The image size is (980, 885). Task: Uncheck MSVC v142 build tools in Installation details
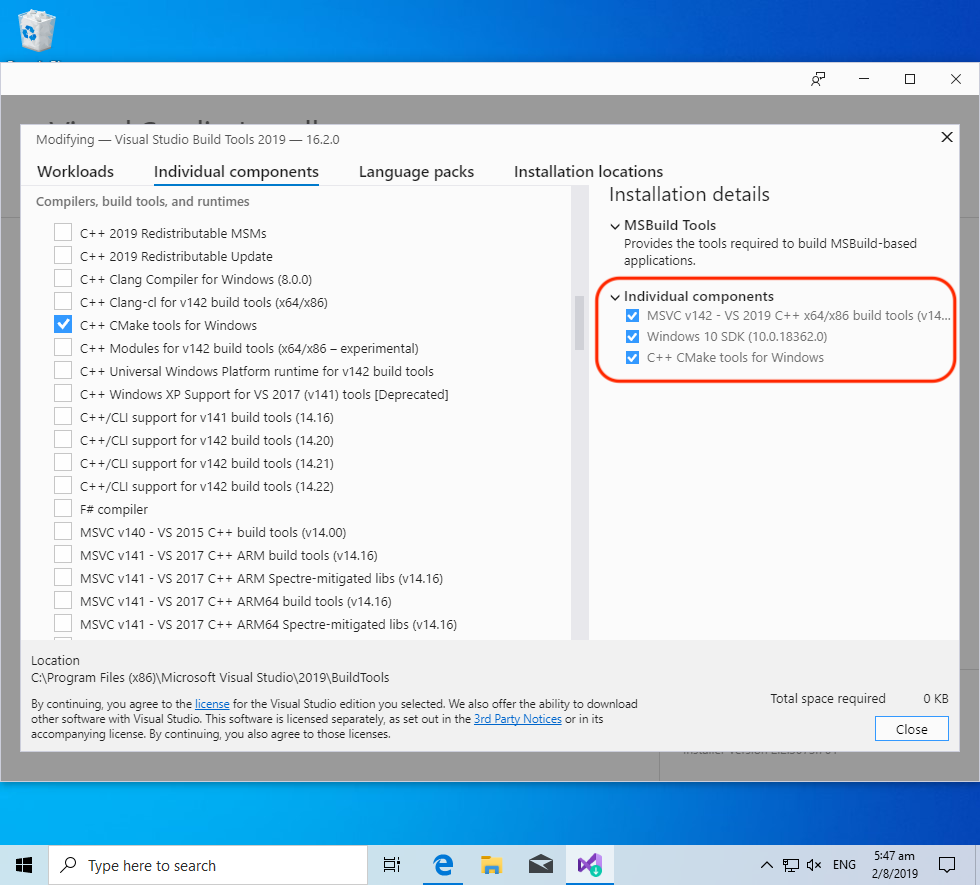tap(632, 316)
